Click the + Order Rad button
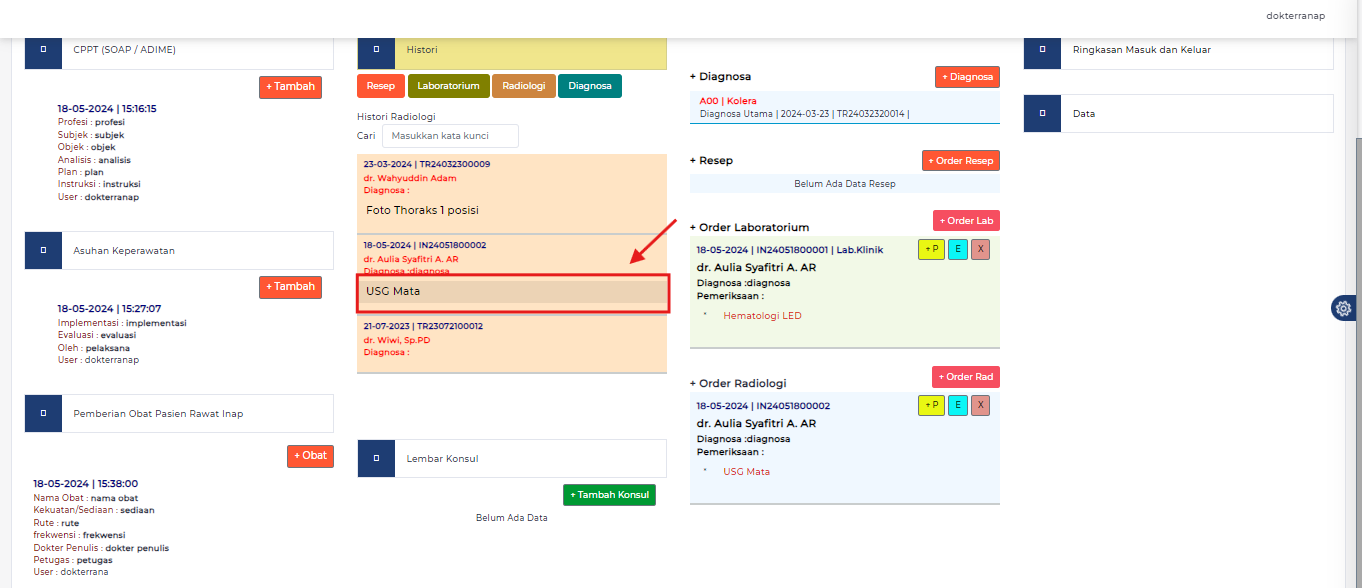 965,377
